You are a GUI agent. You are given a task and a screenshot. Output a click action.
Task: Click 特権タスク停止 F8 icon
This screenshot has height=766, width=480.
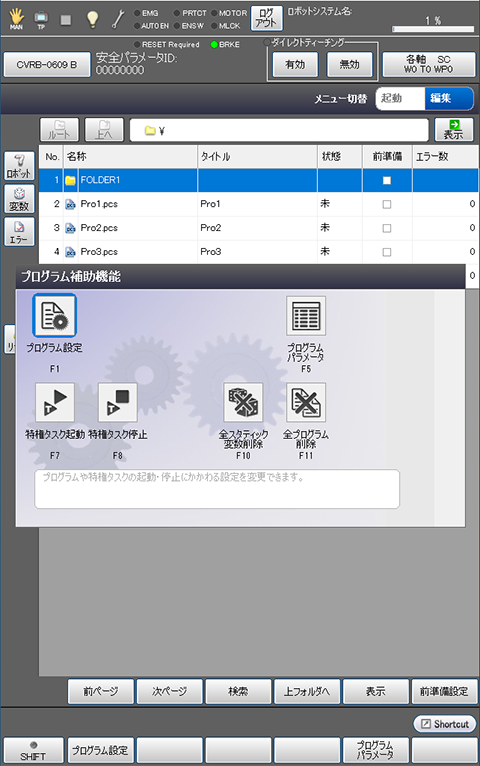pyautogui.click(x=118, y=402)
